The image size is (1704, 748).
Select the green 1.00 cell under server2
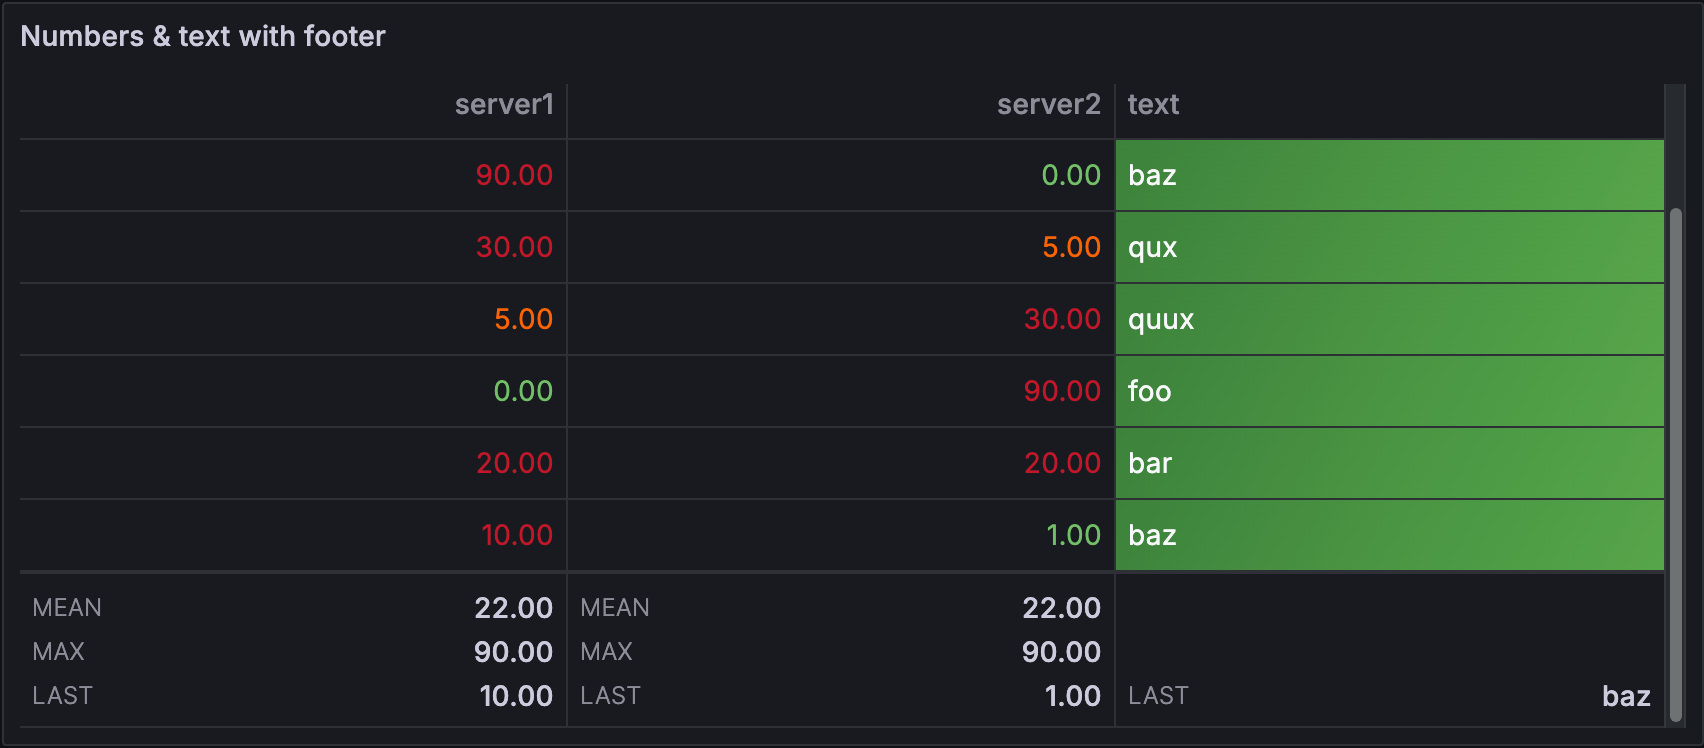(1073, 536)
